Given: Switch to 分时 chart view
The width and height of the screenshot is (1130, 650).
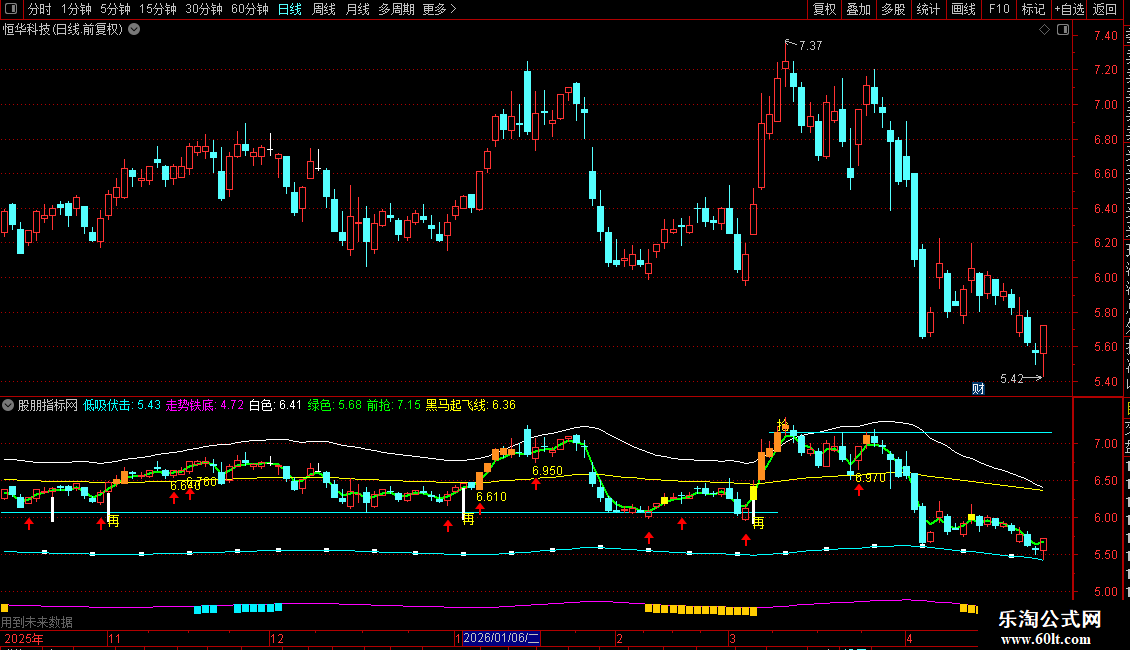Looking at the screenshot, I should (40, 9).
